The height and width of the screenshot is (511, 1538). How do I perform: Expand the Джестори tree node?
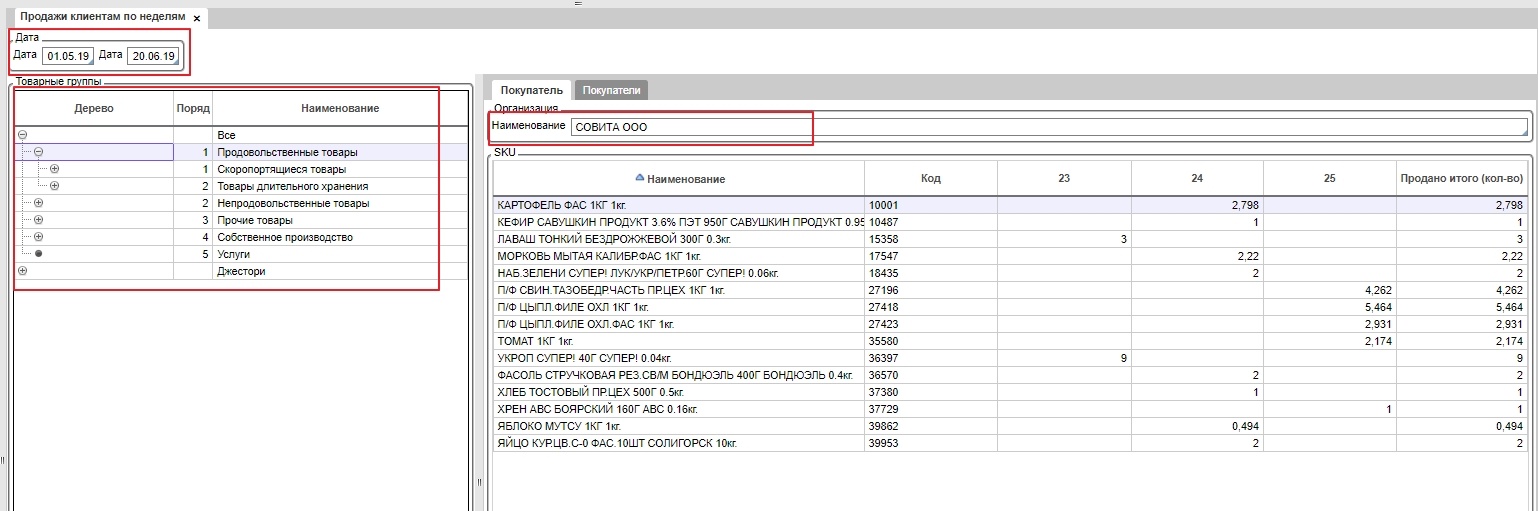(x=23, y=271)
